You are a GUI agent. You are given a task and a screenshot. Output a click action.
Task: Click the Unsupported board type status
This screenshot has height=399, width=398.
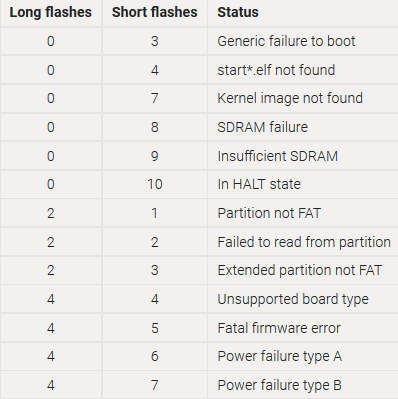click(293, 299)
